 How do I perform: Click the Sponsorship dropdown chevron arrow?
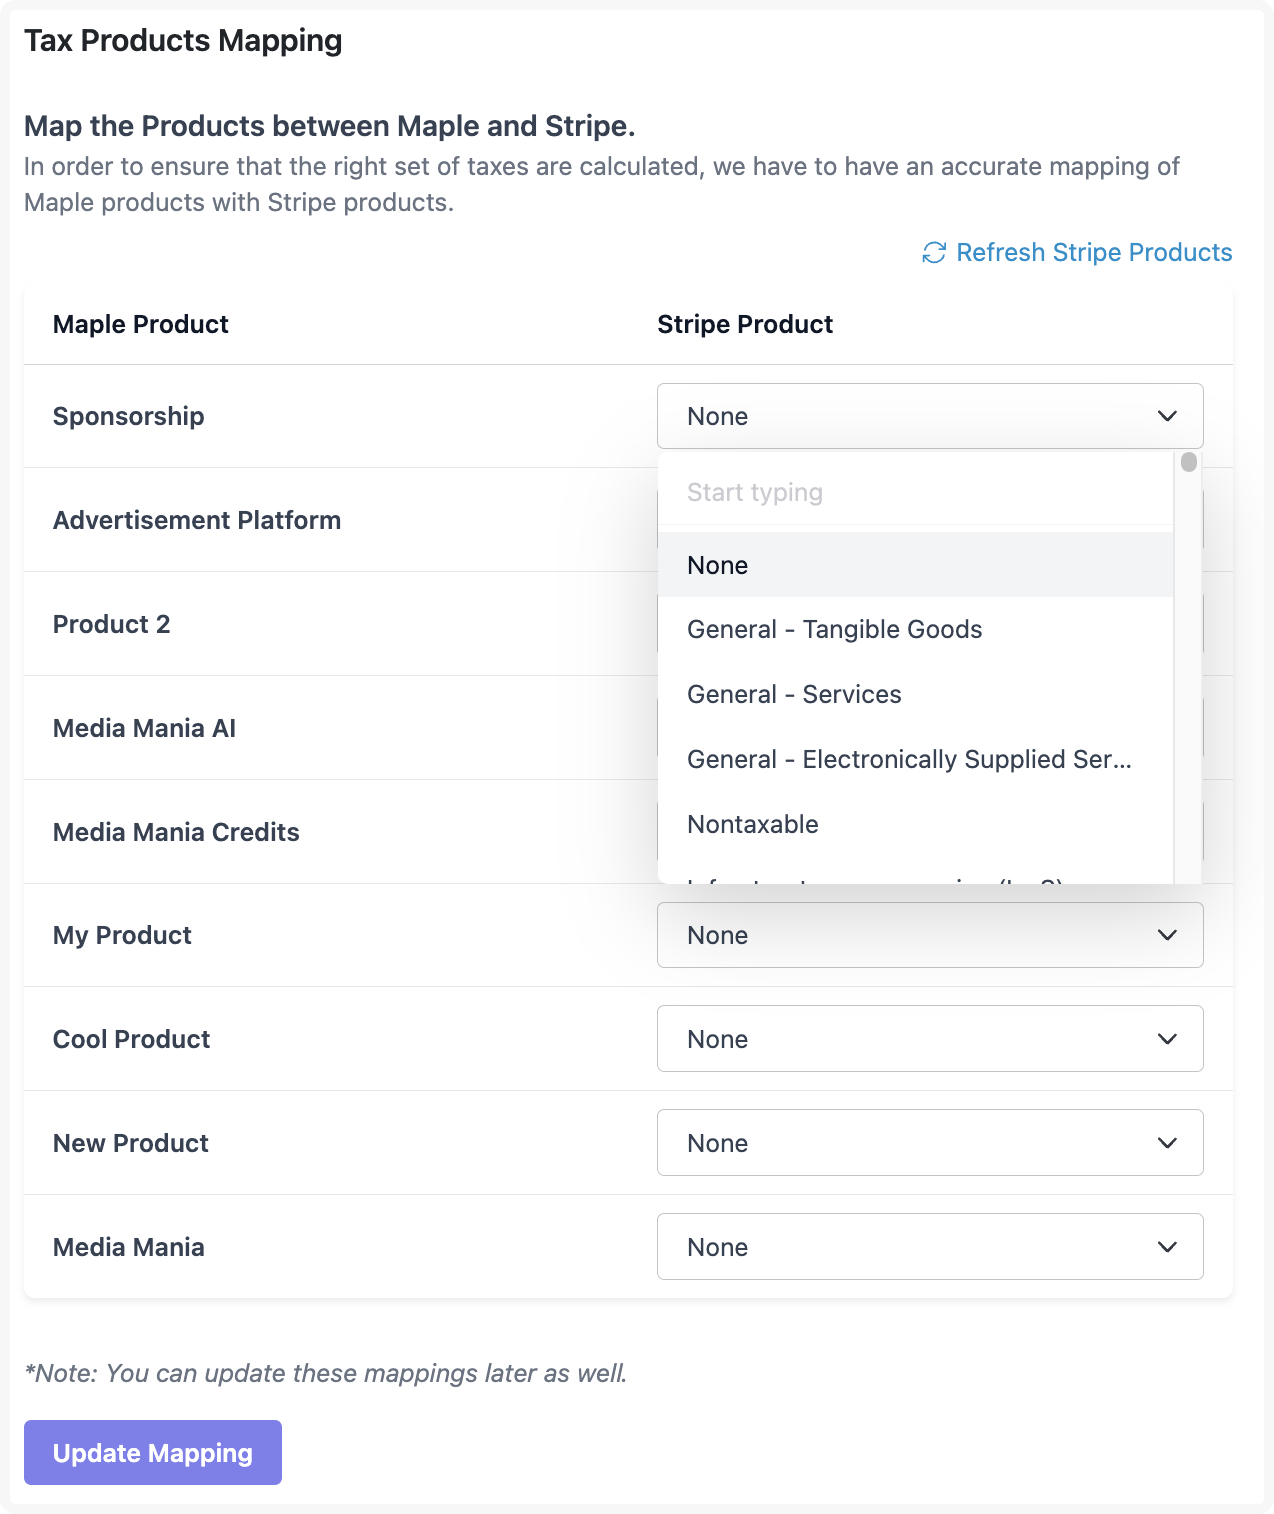[1167, 416]
